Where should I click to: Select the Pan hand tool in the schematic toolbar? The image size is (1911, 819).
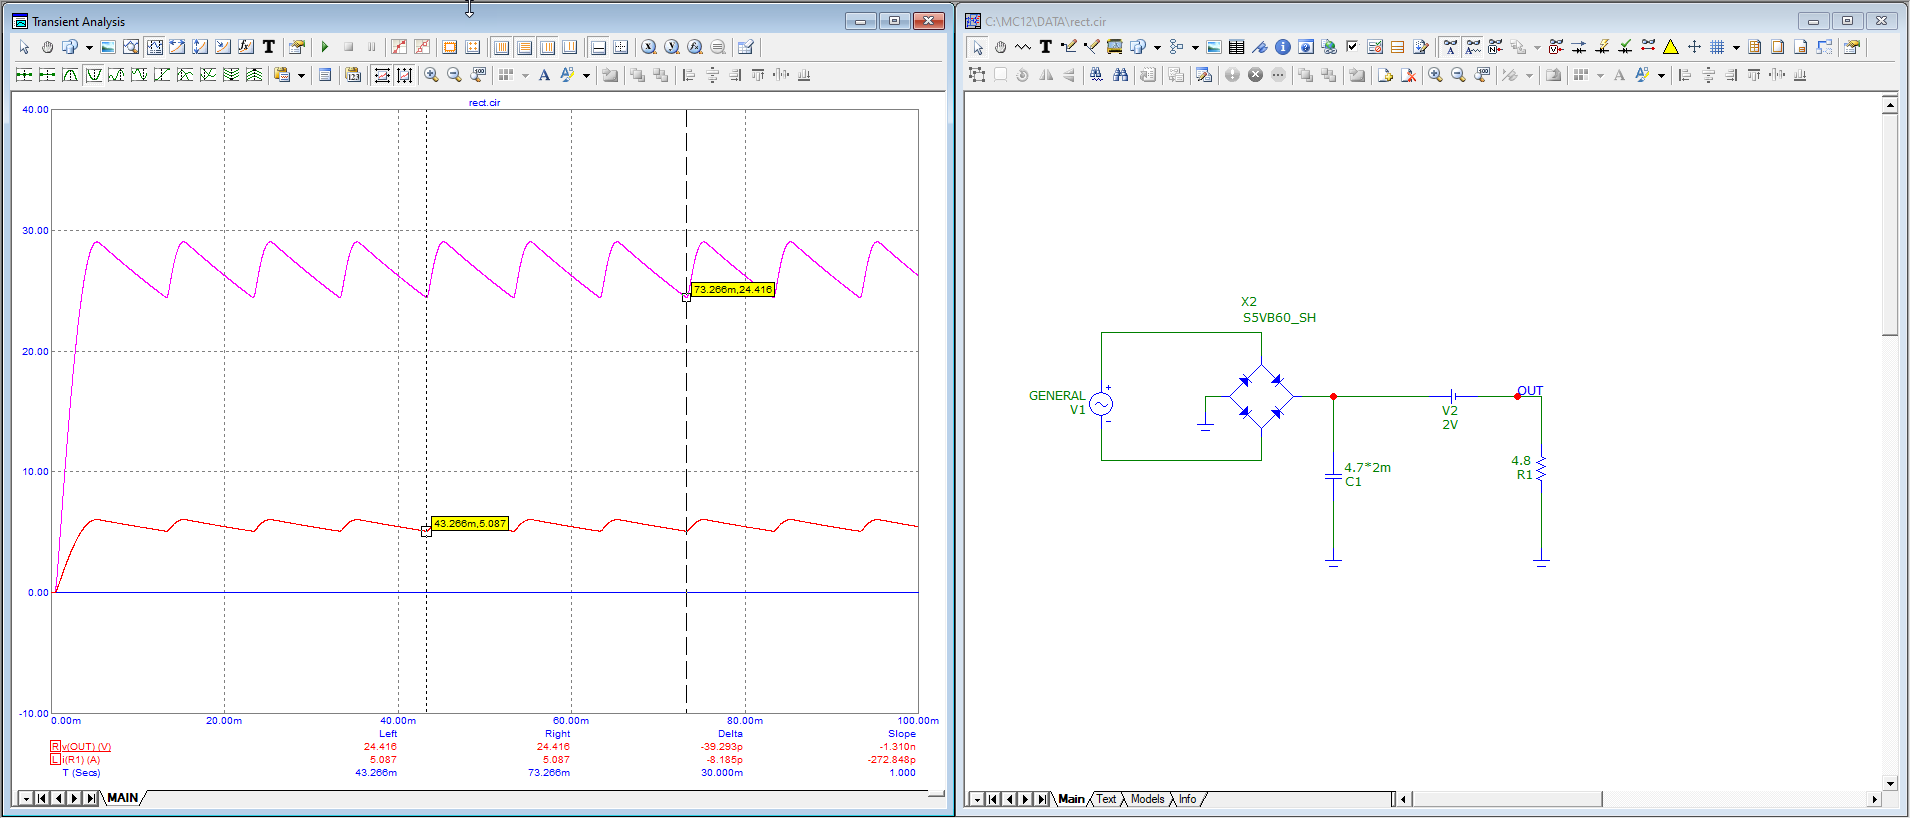1000,47
